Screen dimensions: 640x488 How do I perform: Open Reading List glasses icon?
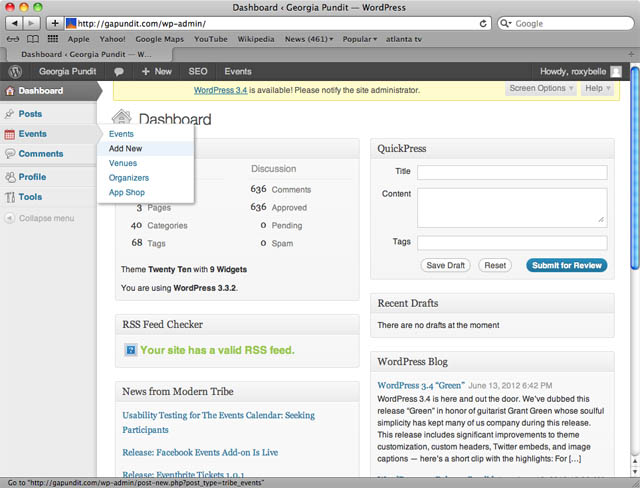(x=13, y=39)
